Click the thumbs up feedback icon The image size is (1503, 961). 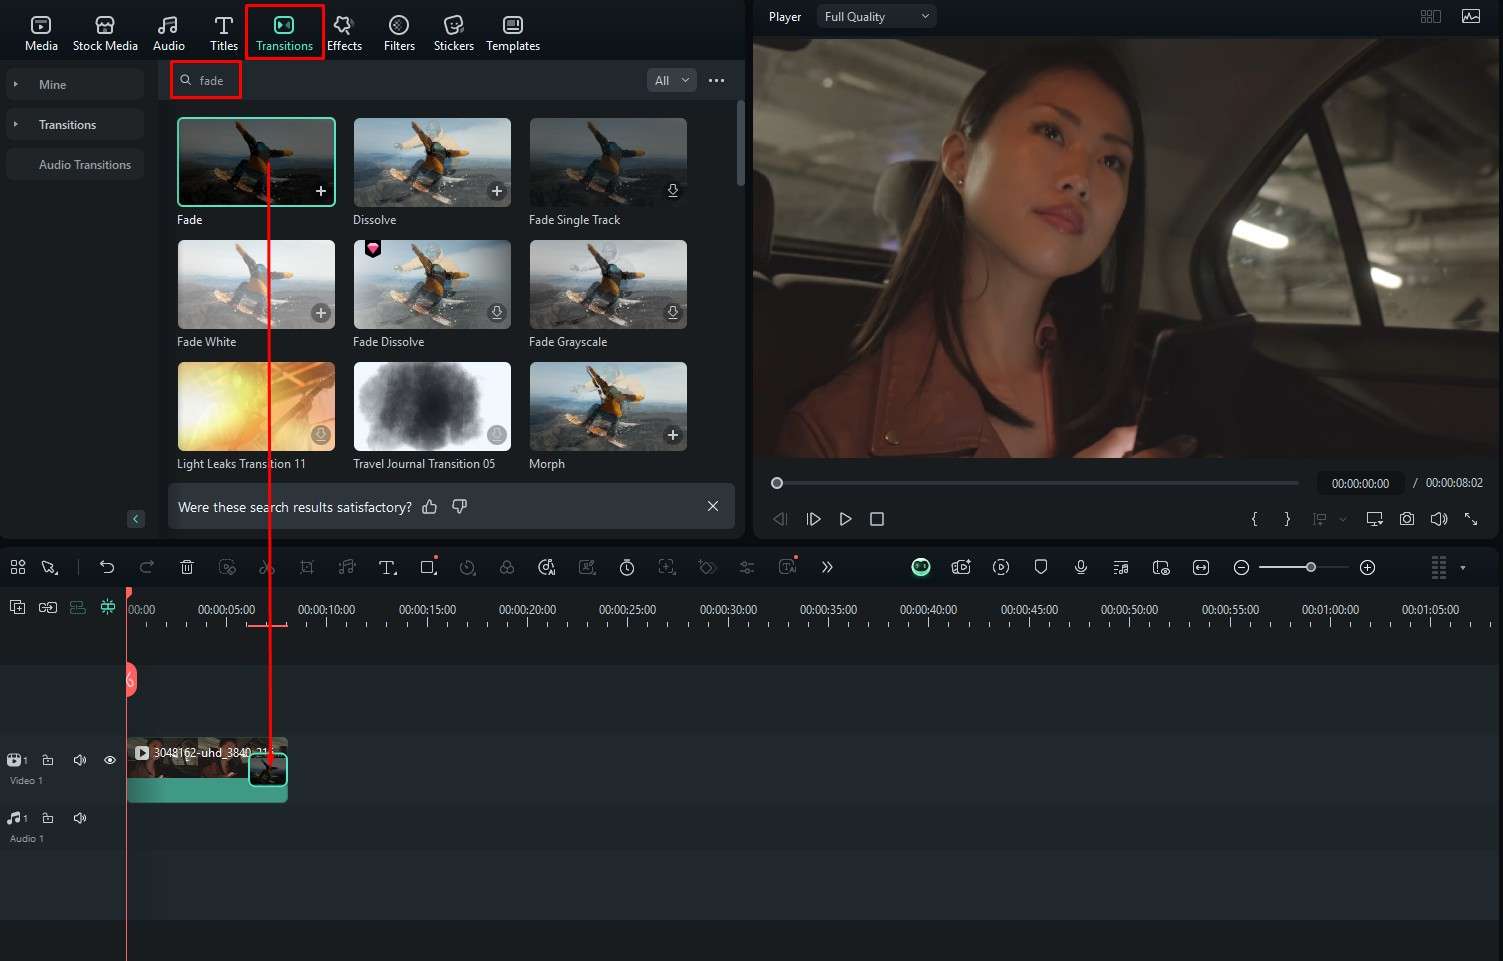(x=430, y=507)
